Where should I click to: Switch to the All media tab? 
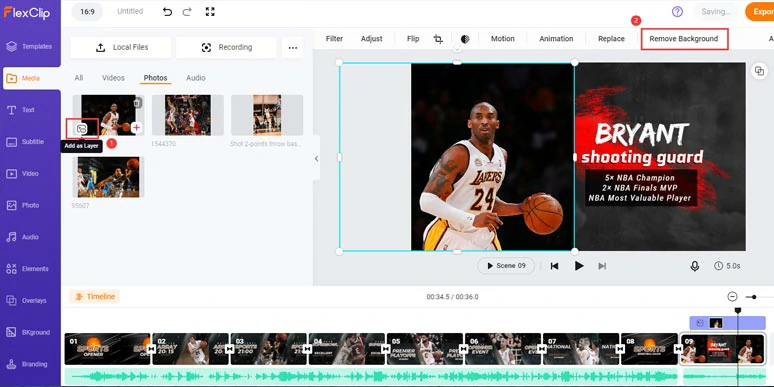coord(78,78)
